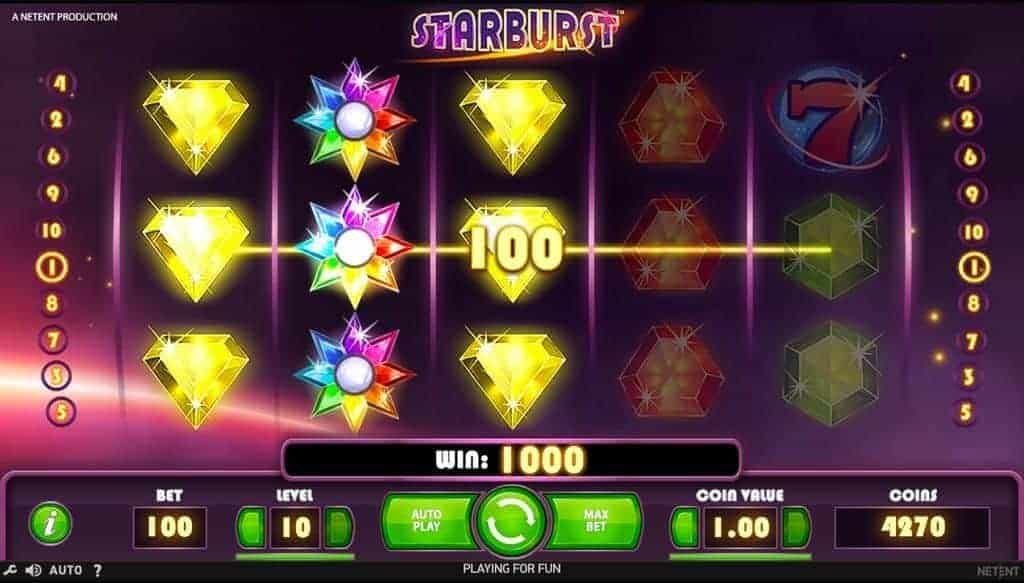Mute sound with the speaker icon

point(33,570)
